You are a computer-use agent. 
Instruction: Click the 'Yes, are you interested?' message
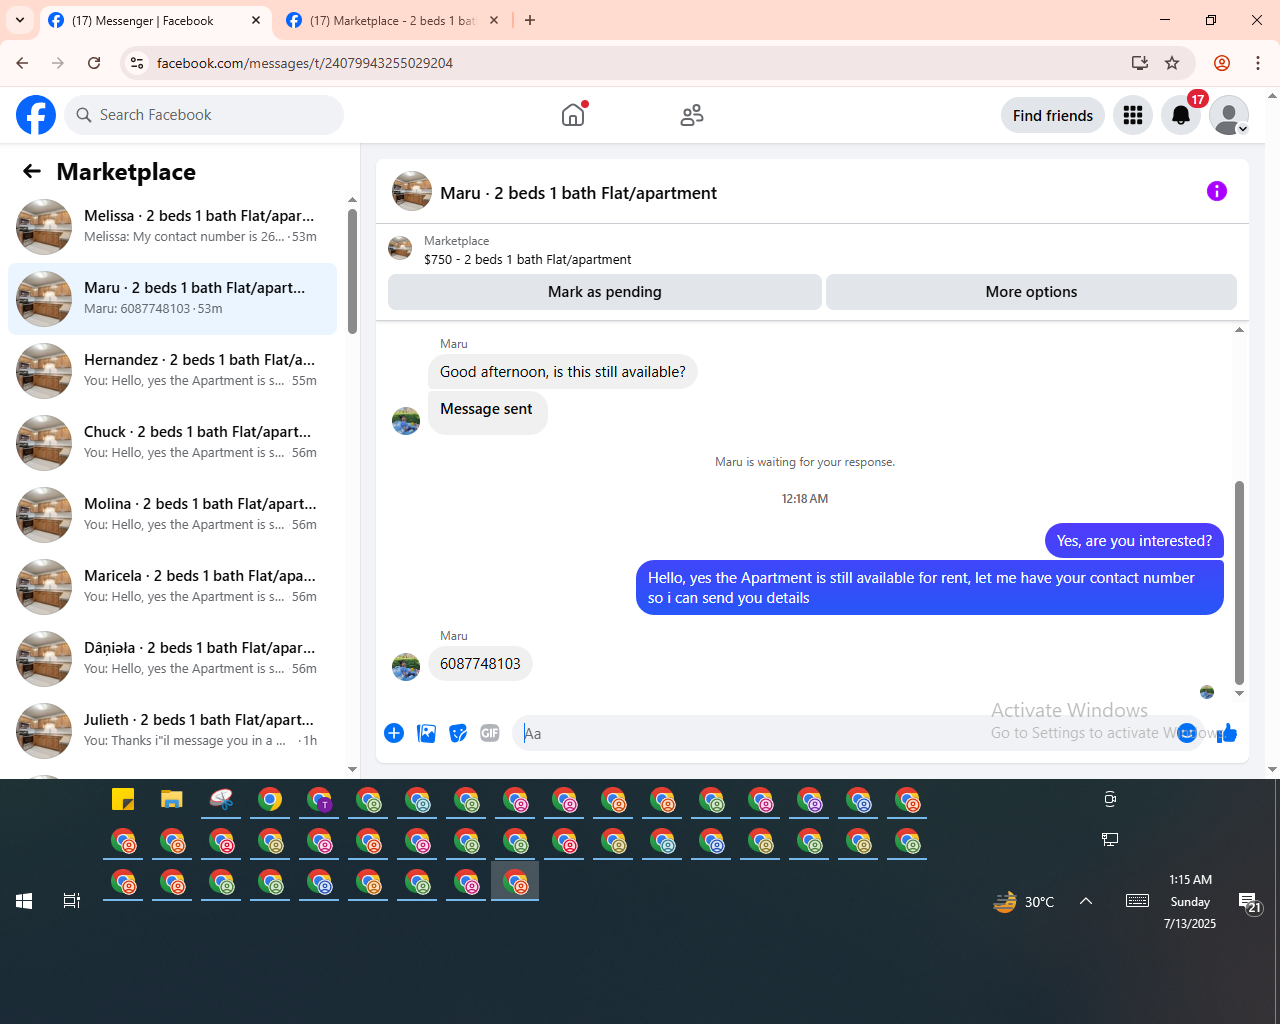coord(1134,541)
